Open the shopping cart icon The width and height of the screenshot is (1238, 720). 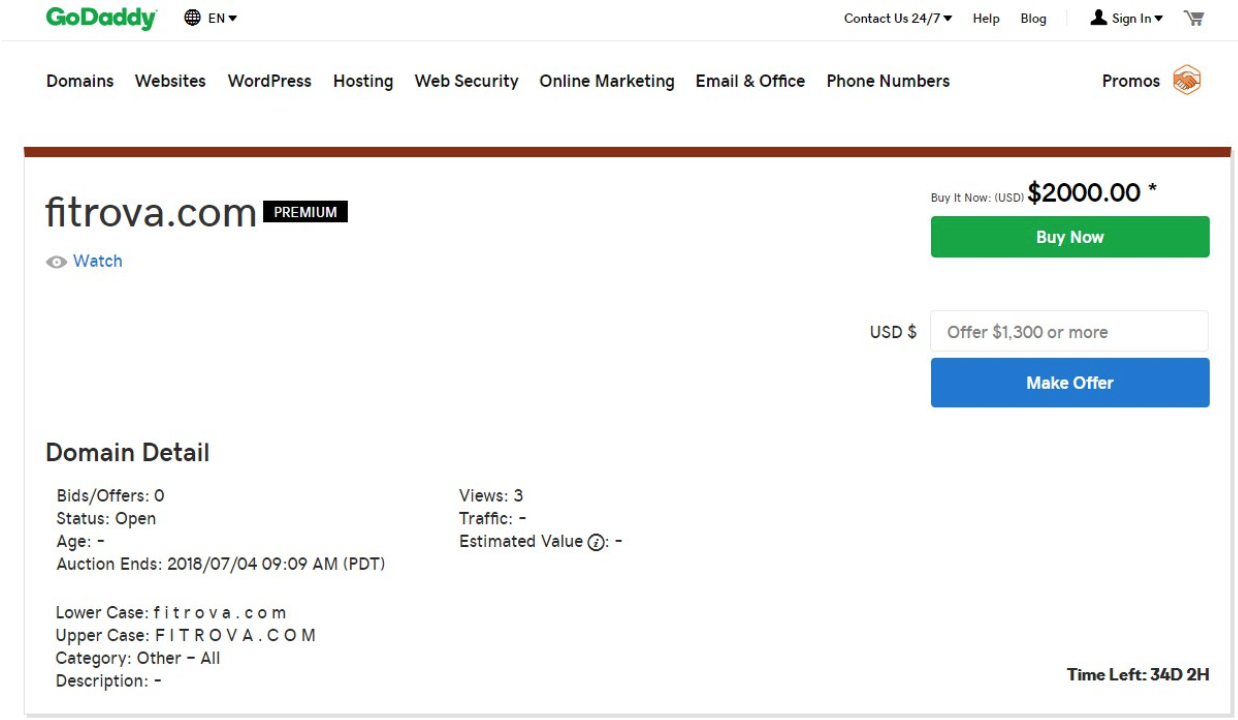coord(1194,18)
